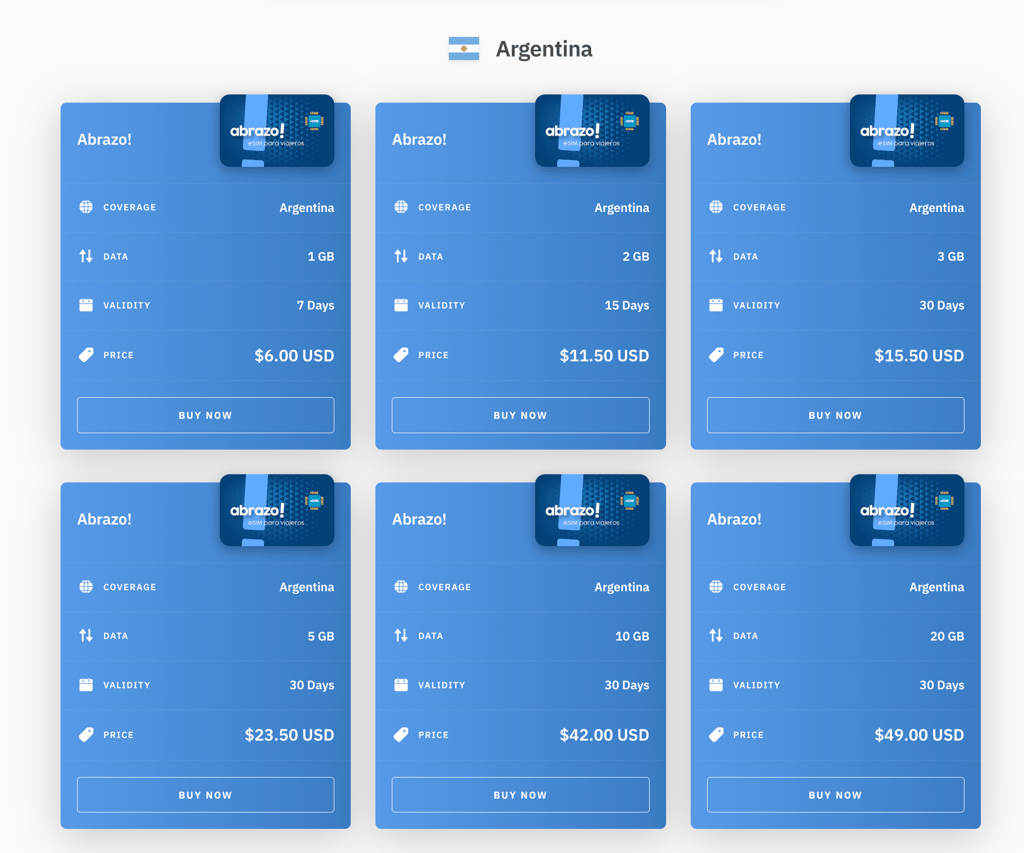Click the Abrazo! title on the 1 GB card
Screen dimensions: 1024x853
pyautogui.click(x=104, y=139)
